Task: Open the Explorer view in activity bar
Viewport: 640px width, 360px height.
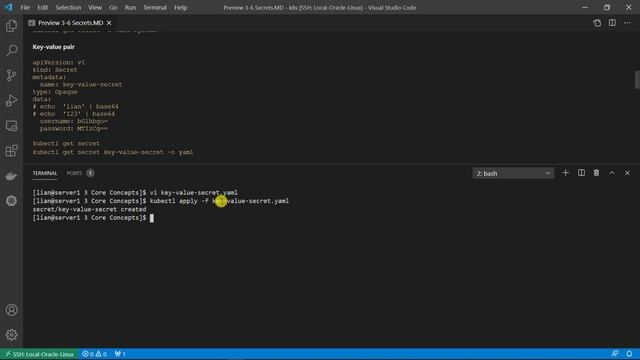Action: pyautogui.click(x=11, y=26)
